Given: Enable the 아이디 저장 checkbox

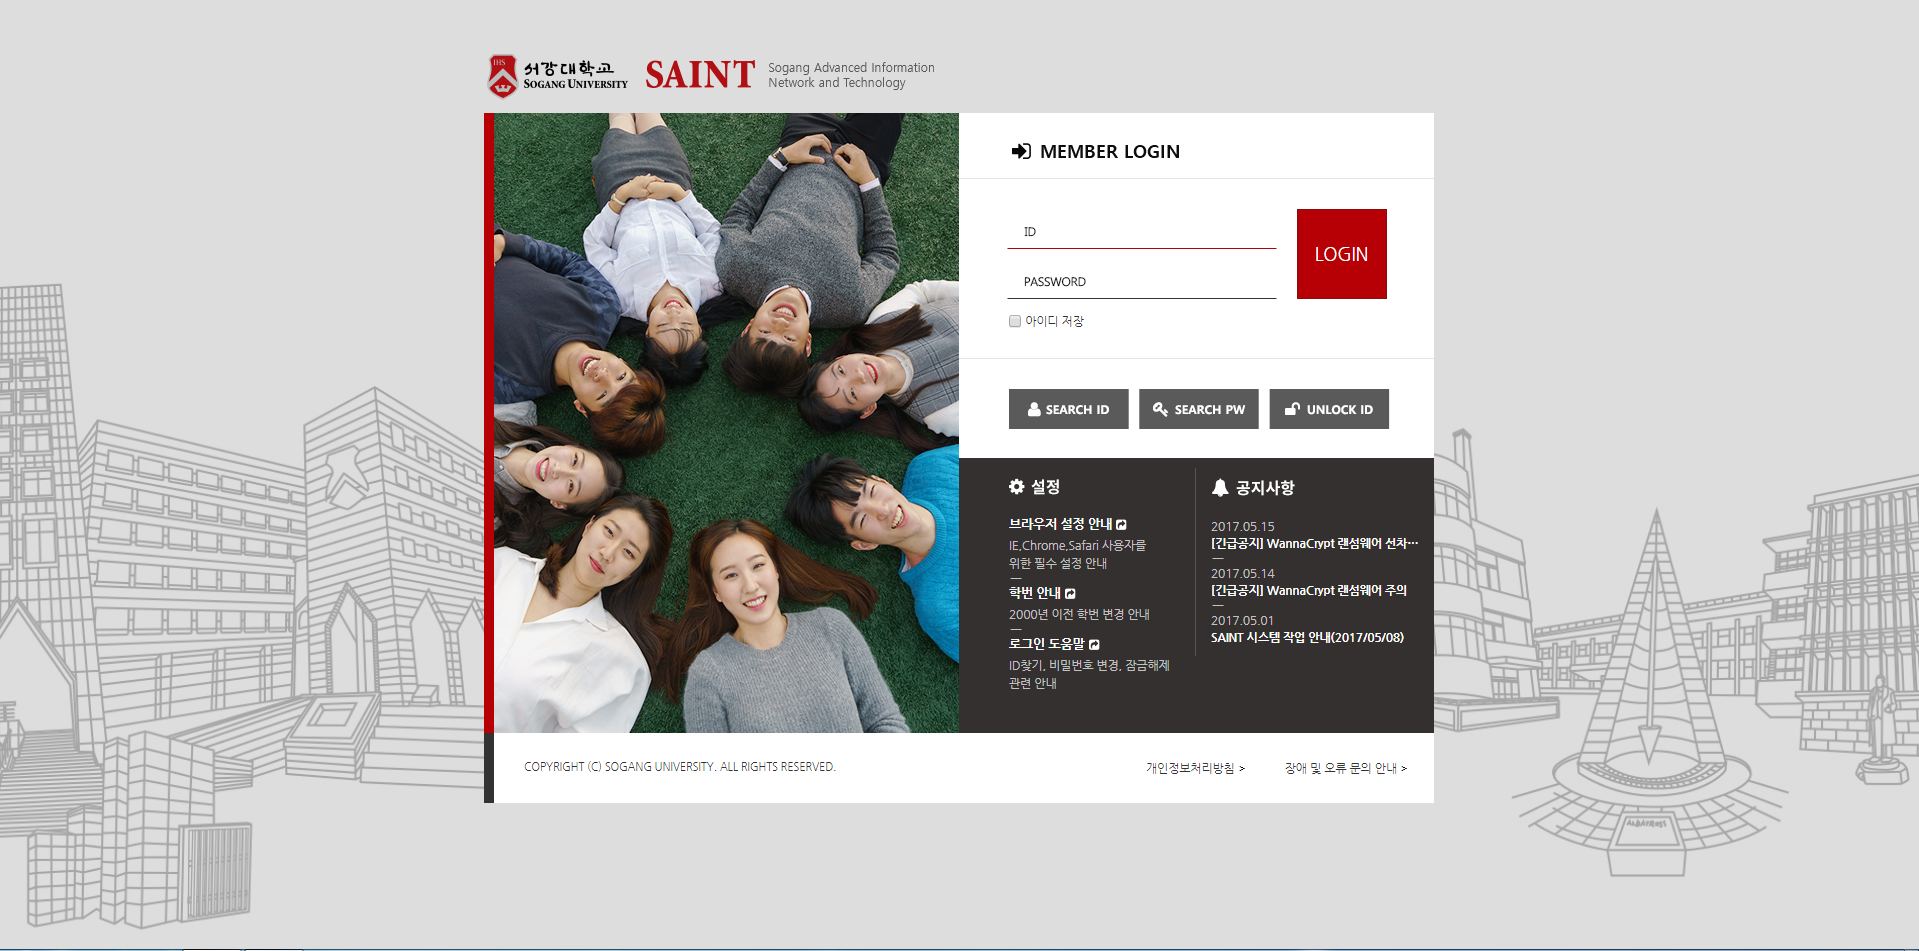Looking at the screenshot, I should pos(1015,321).
